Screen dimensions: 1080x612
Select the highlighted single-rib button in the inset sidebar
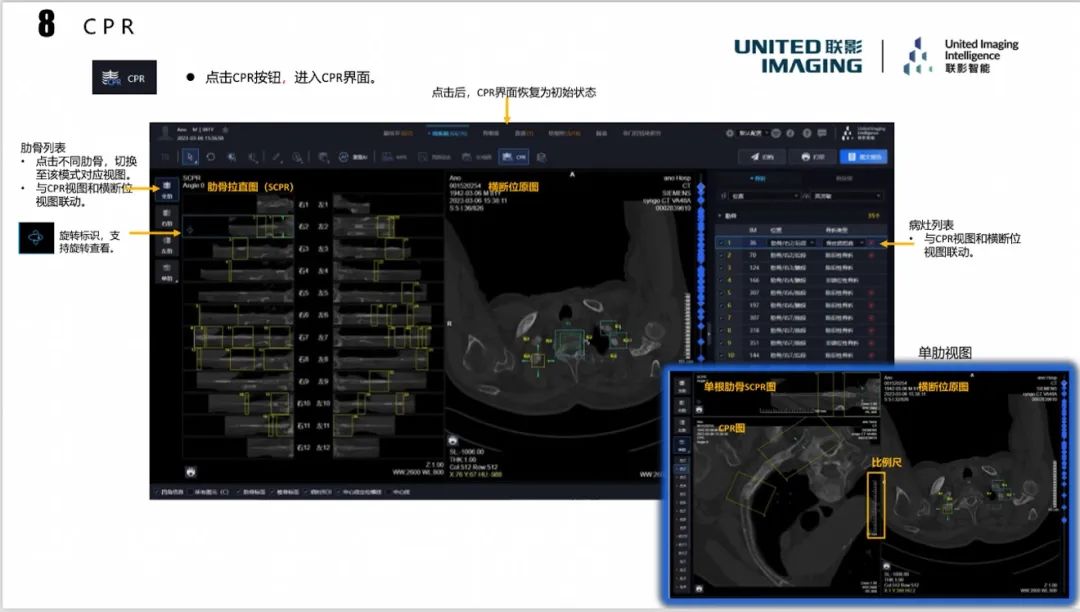point(682,446)
